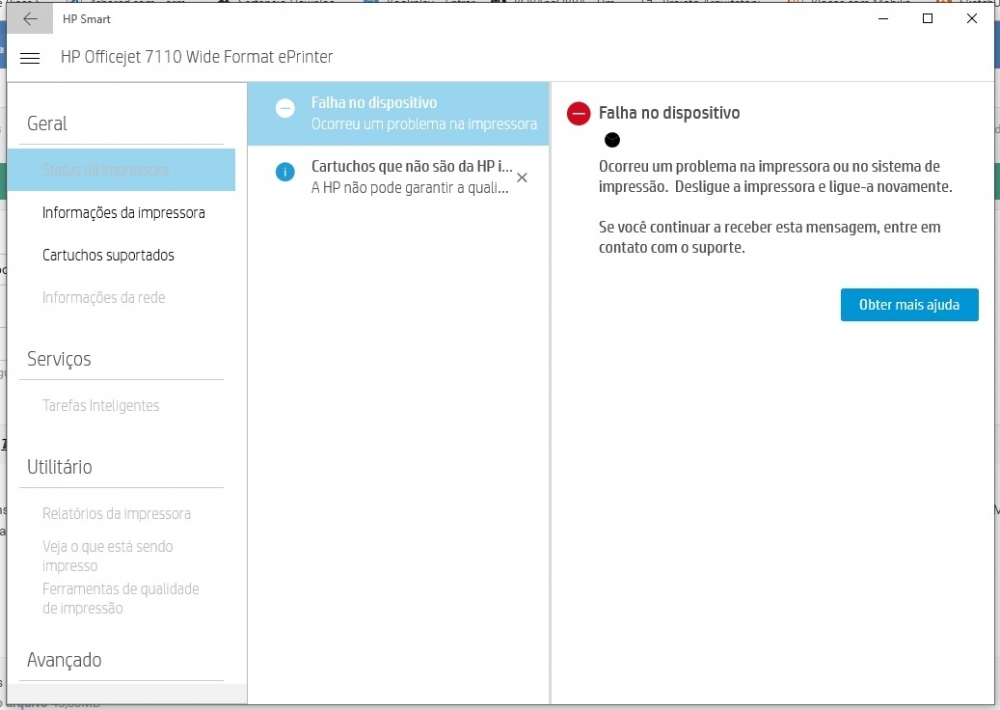This screenshot has width=1000, height=710.
Task: Select the Falha no dispositivo notification
Action: 398,114
